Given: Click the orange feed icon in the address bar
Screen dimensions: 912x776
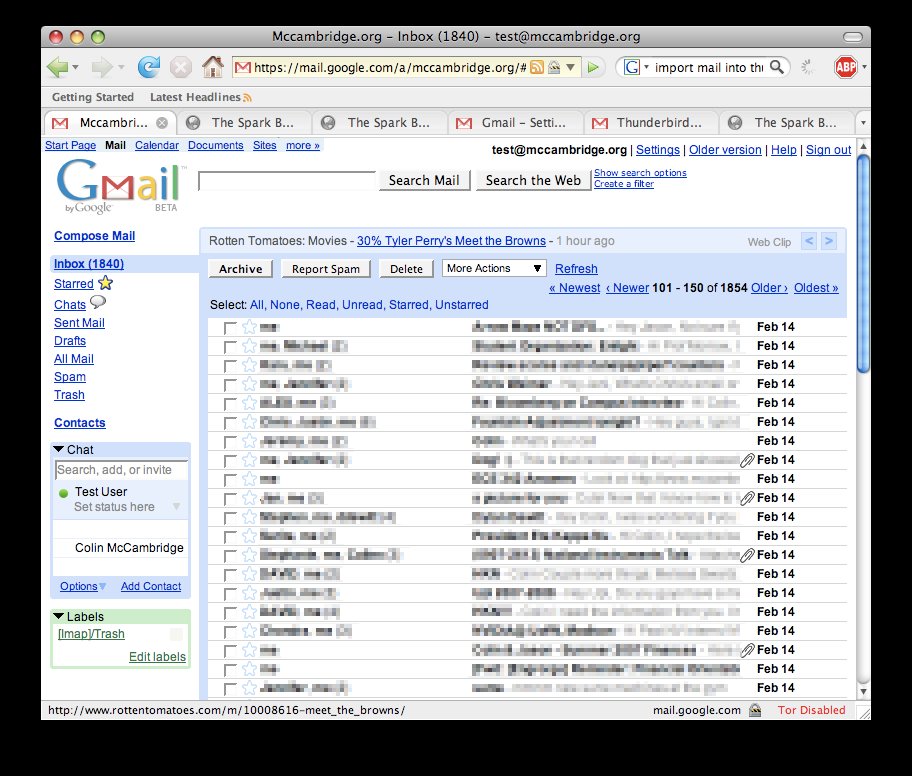Looking at the screenshot, I should 537,67.
